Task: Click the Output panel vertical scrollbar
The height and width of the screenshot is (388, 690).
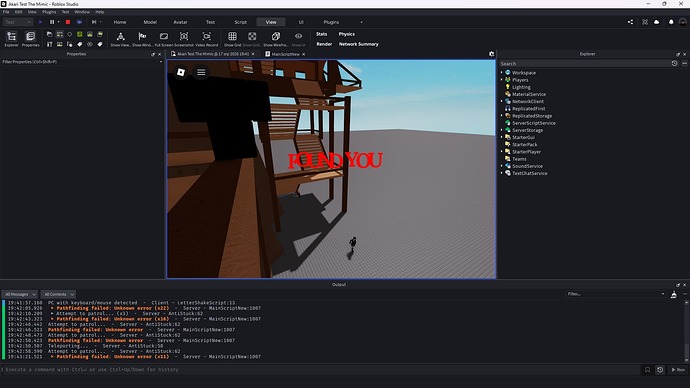Action: 686,331
